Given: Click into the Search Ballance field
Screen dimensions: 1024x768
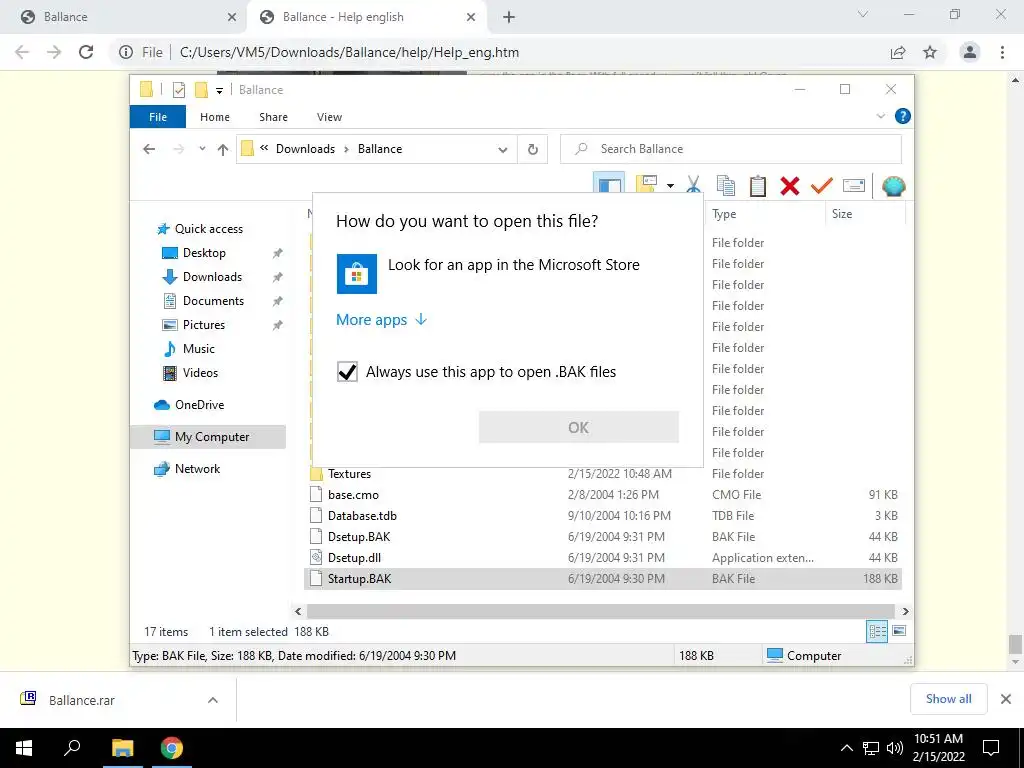Looking at the screenshot, I should tap(731, 149).
